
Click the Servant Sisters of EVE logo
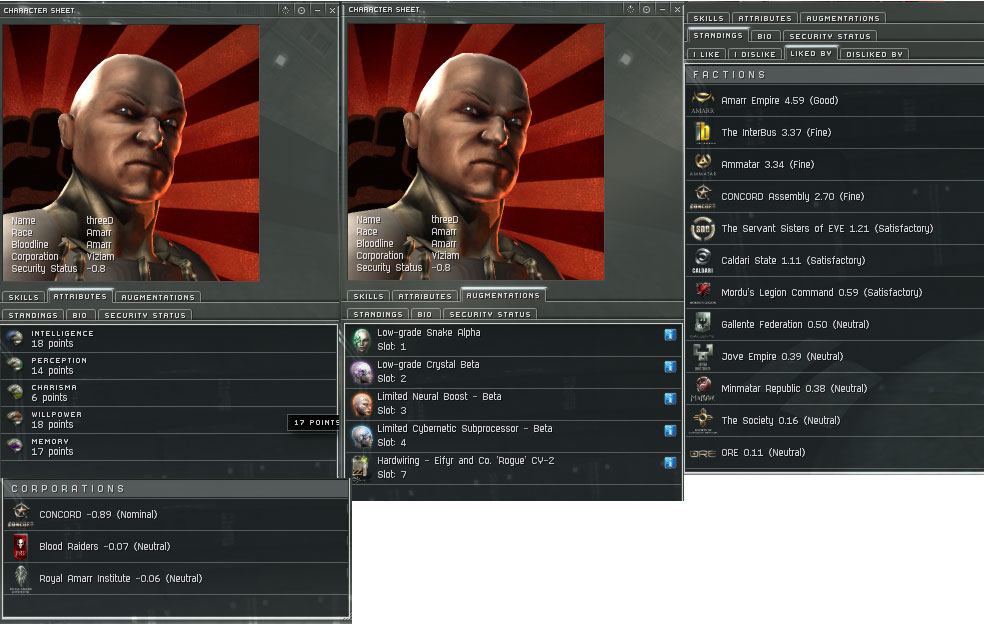tap(702, 229)
